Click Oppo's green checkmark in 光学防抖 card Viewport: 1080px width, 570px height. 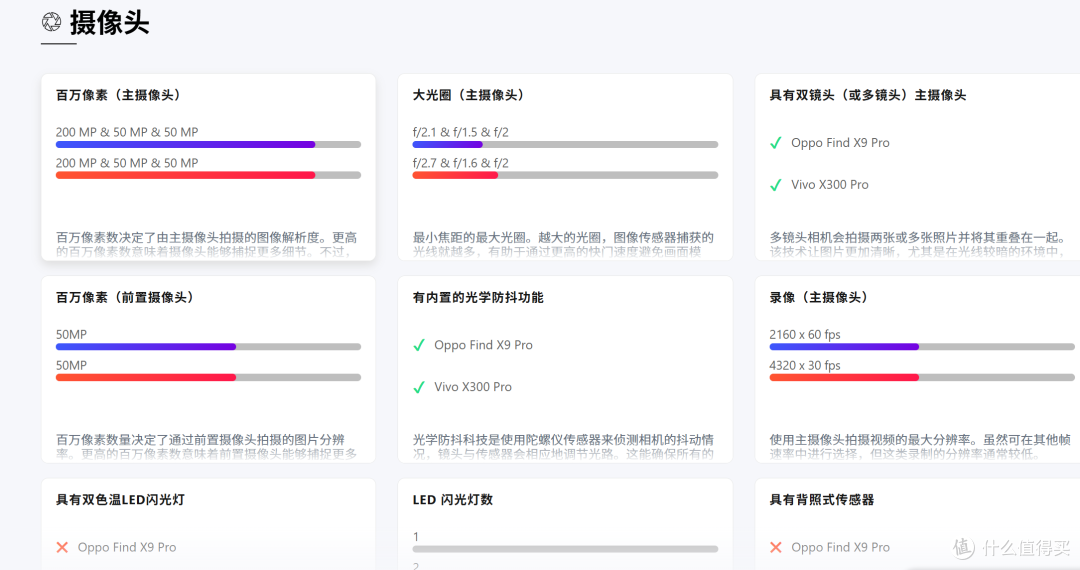click(419, 345)
